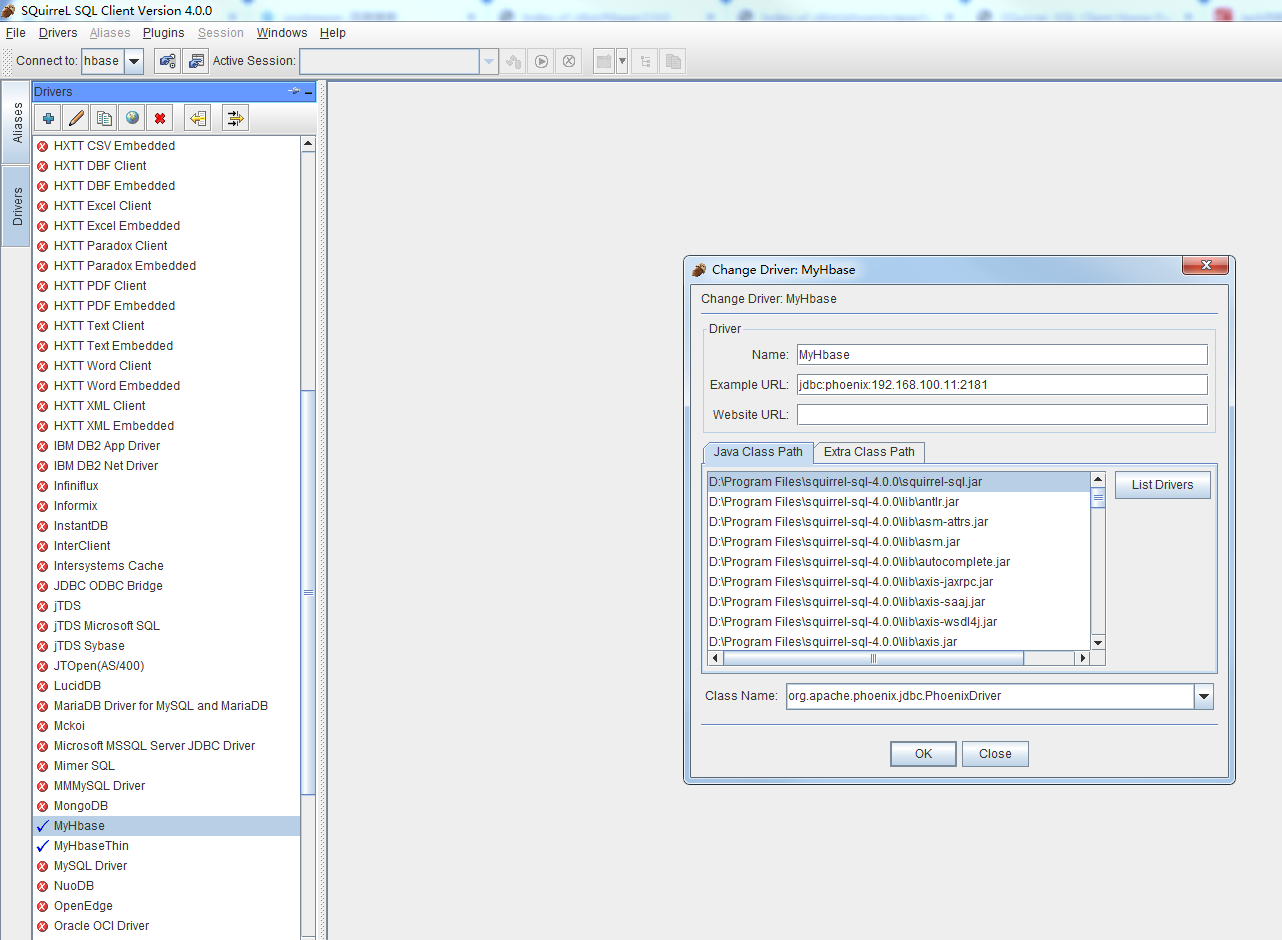This screenshot has height=940, width=1282.
Task: Click the driver list vertical scrollbar thumb
Action: pos(308,592)
